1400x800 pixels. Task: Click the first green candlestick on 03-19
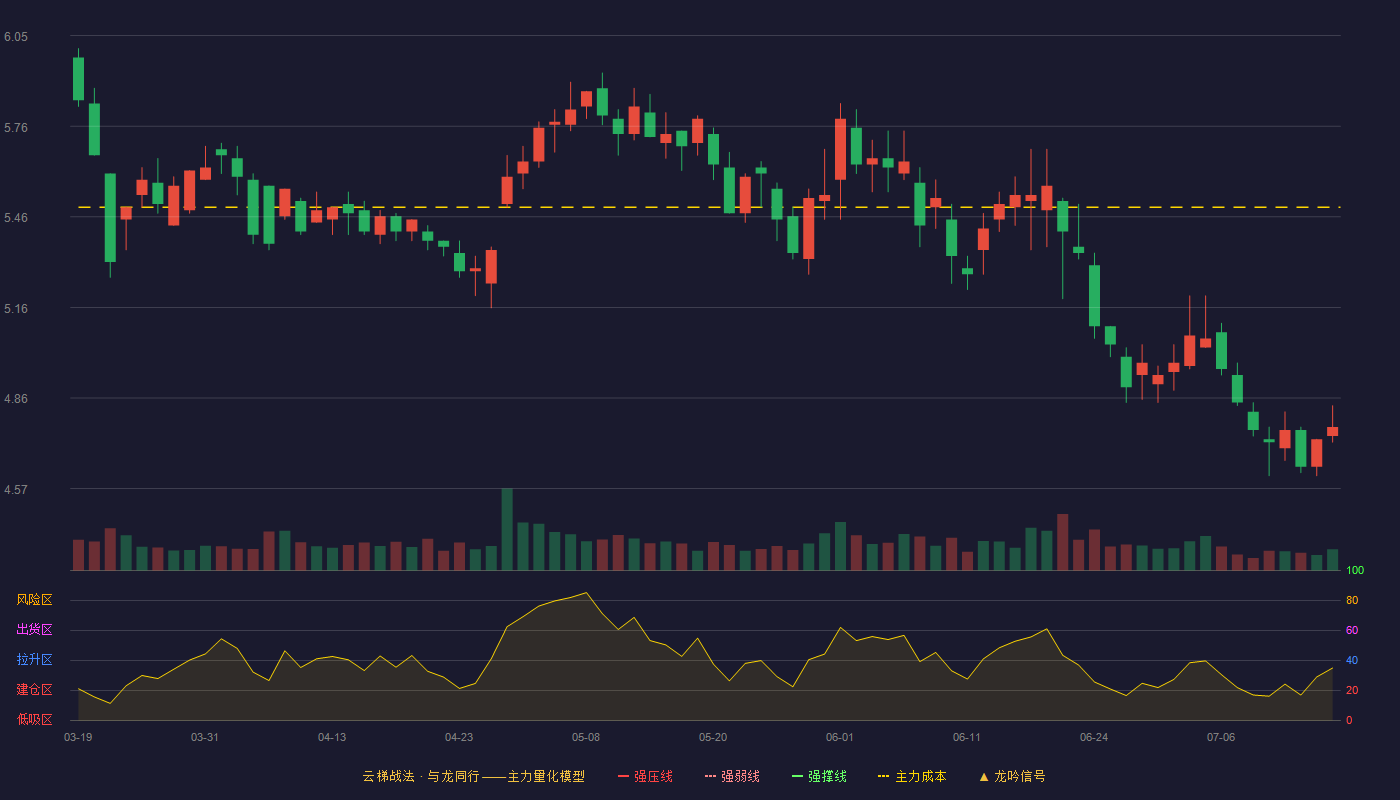click(78, 78)
